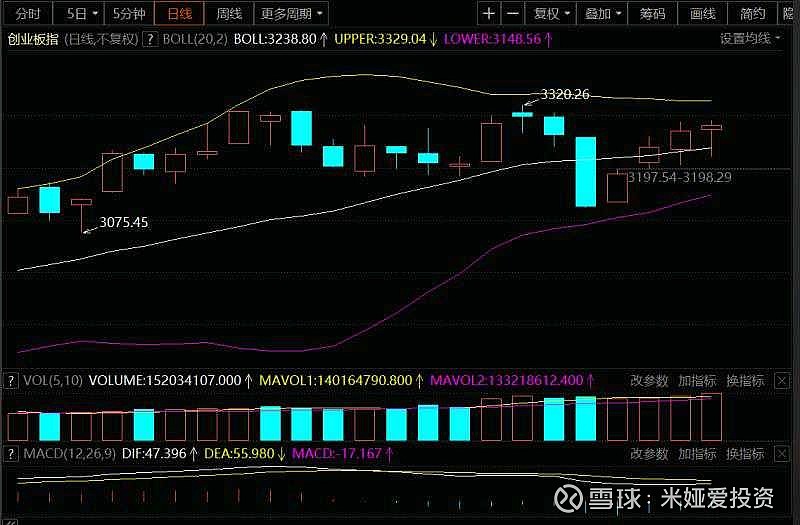The width and height of the screenshot is (800, 525).
Task: Click the 筹码 chip distribution button
Action: click(x=653, y=13)
